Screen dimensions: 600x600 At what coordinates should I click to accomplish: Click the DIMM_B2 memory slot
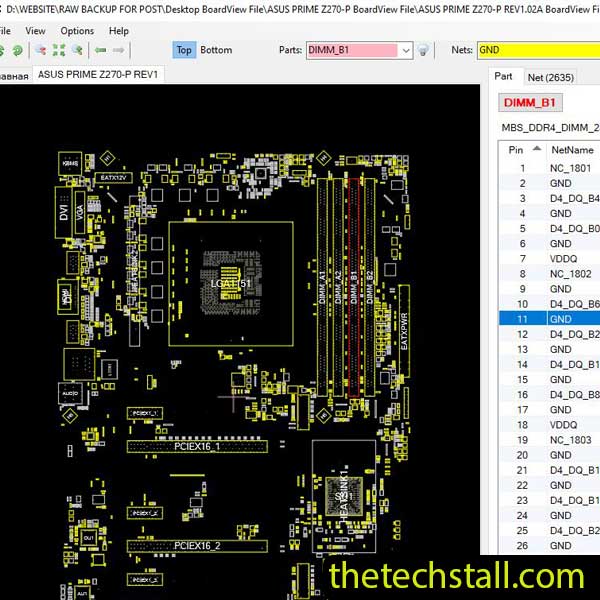pyautogui.click(x=370, y=287)
